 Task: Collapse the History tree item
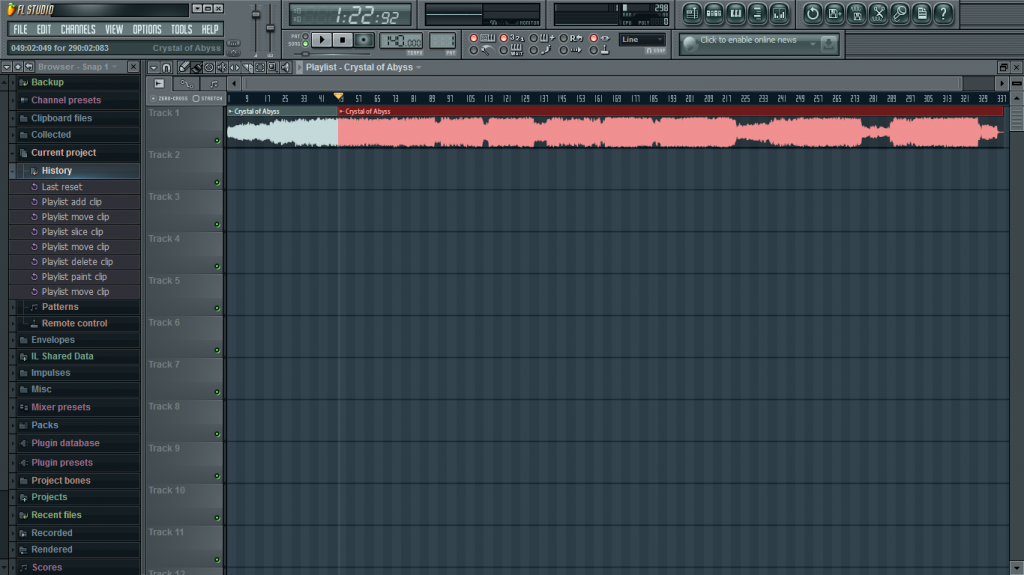tap(12, 171)
